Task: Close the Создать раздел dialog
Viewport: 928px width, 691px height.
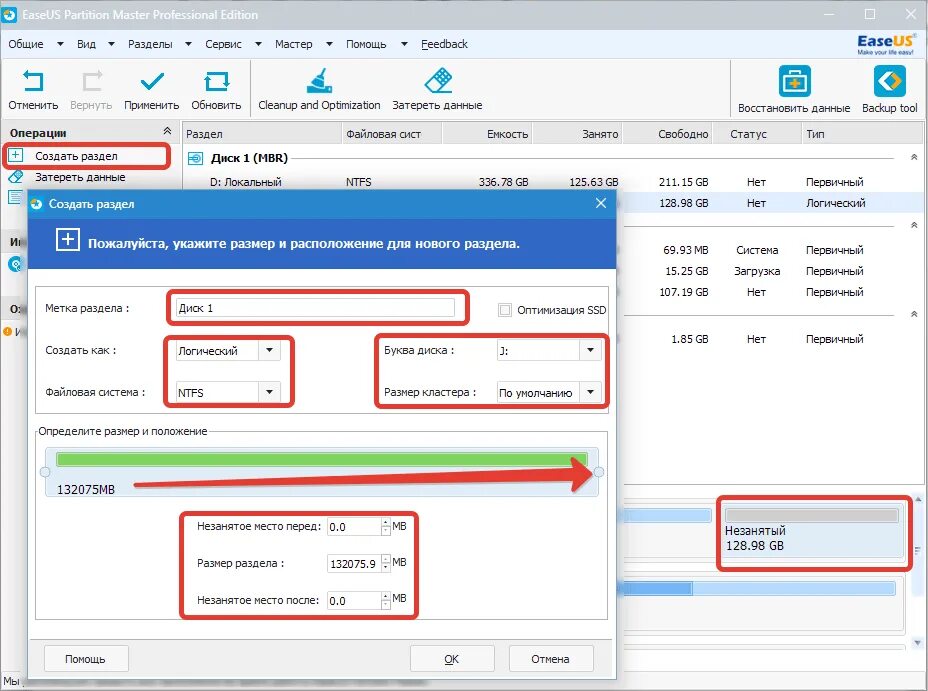Action: (601, 204)
